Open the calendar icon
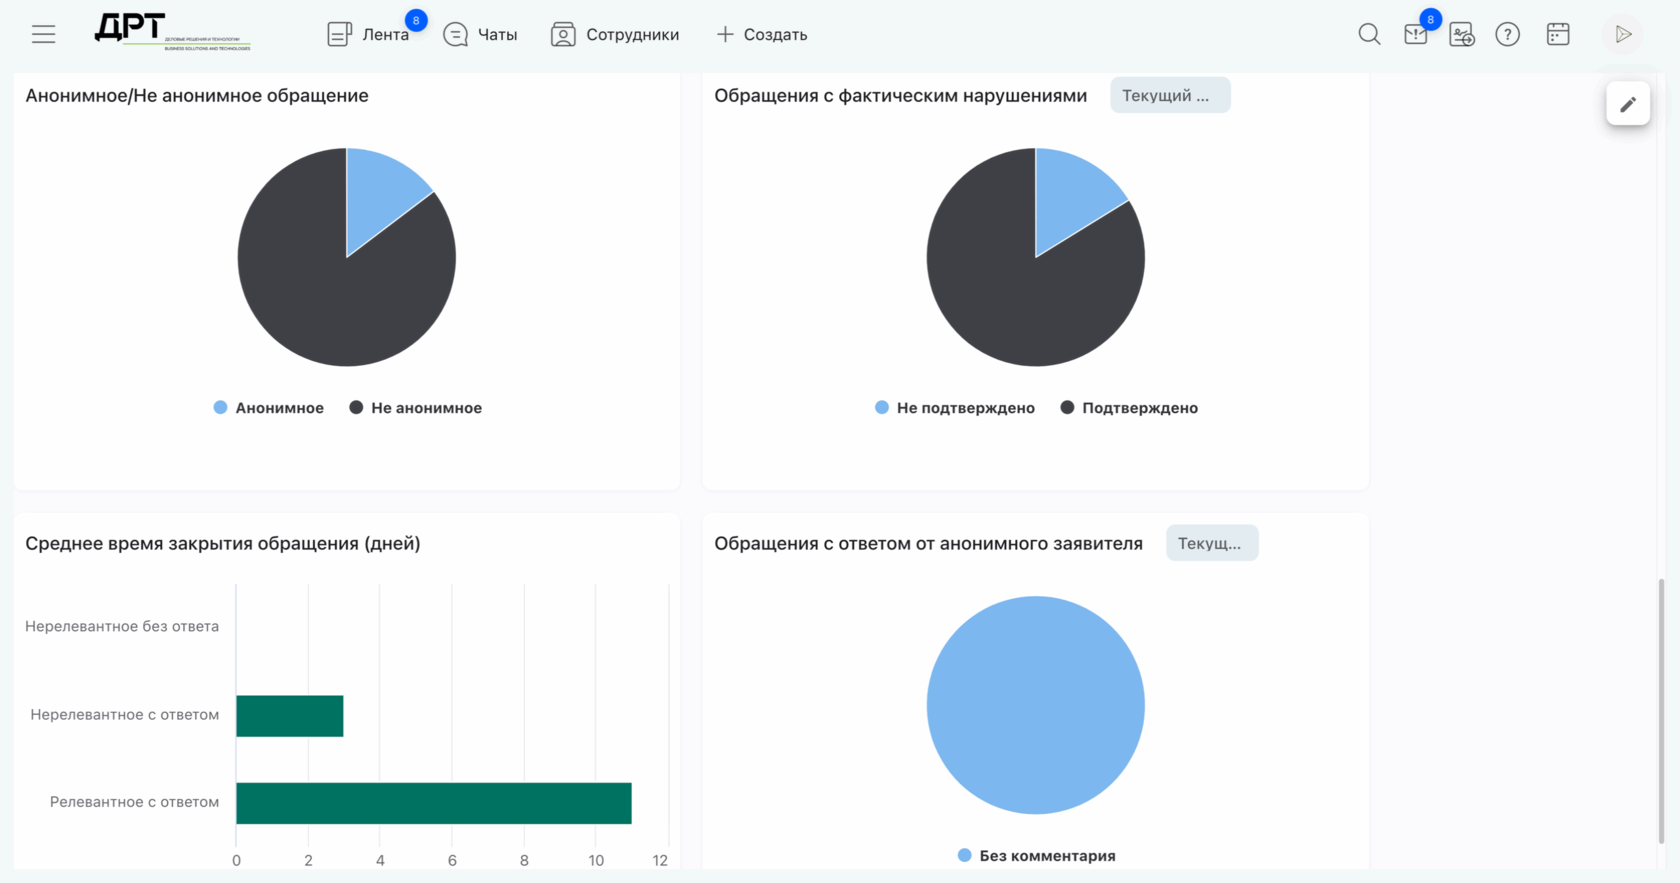This screenshot has width=1680, height=883. pos(1558,34)
